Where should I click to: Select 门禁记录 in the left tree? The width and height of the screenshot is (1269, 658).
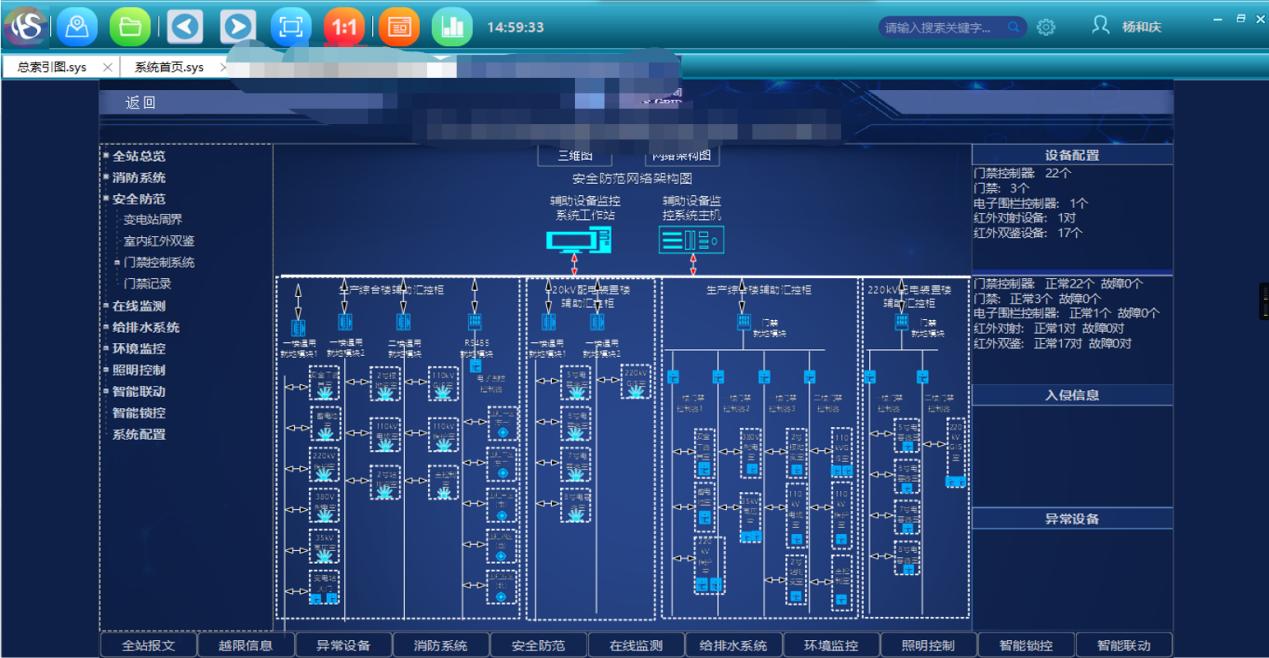point(147,284)
